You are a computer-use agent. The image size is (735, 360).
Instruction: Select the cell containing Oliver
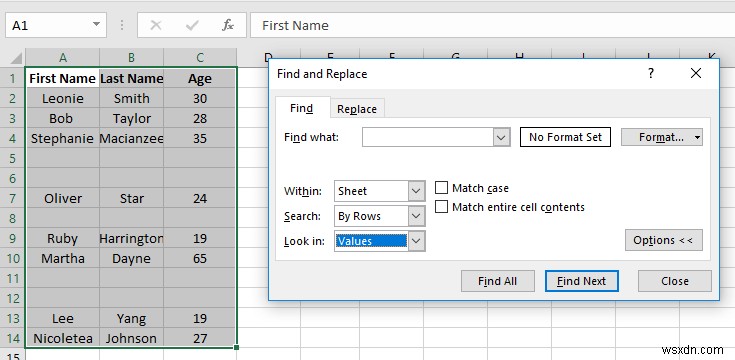(62, 198)
